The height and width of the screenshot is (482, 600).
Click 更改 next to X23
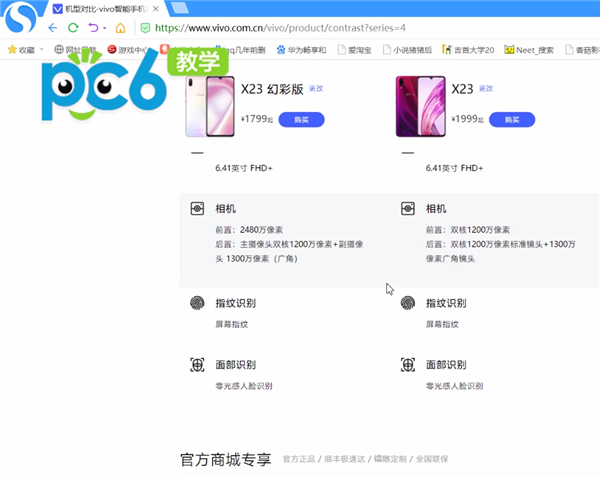(486, 88)
